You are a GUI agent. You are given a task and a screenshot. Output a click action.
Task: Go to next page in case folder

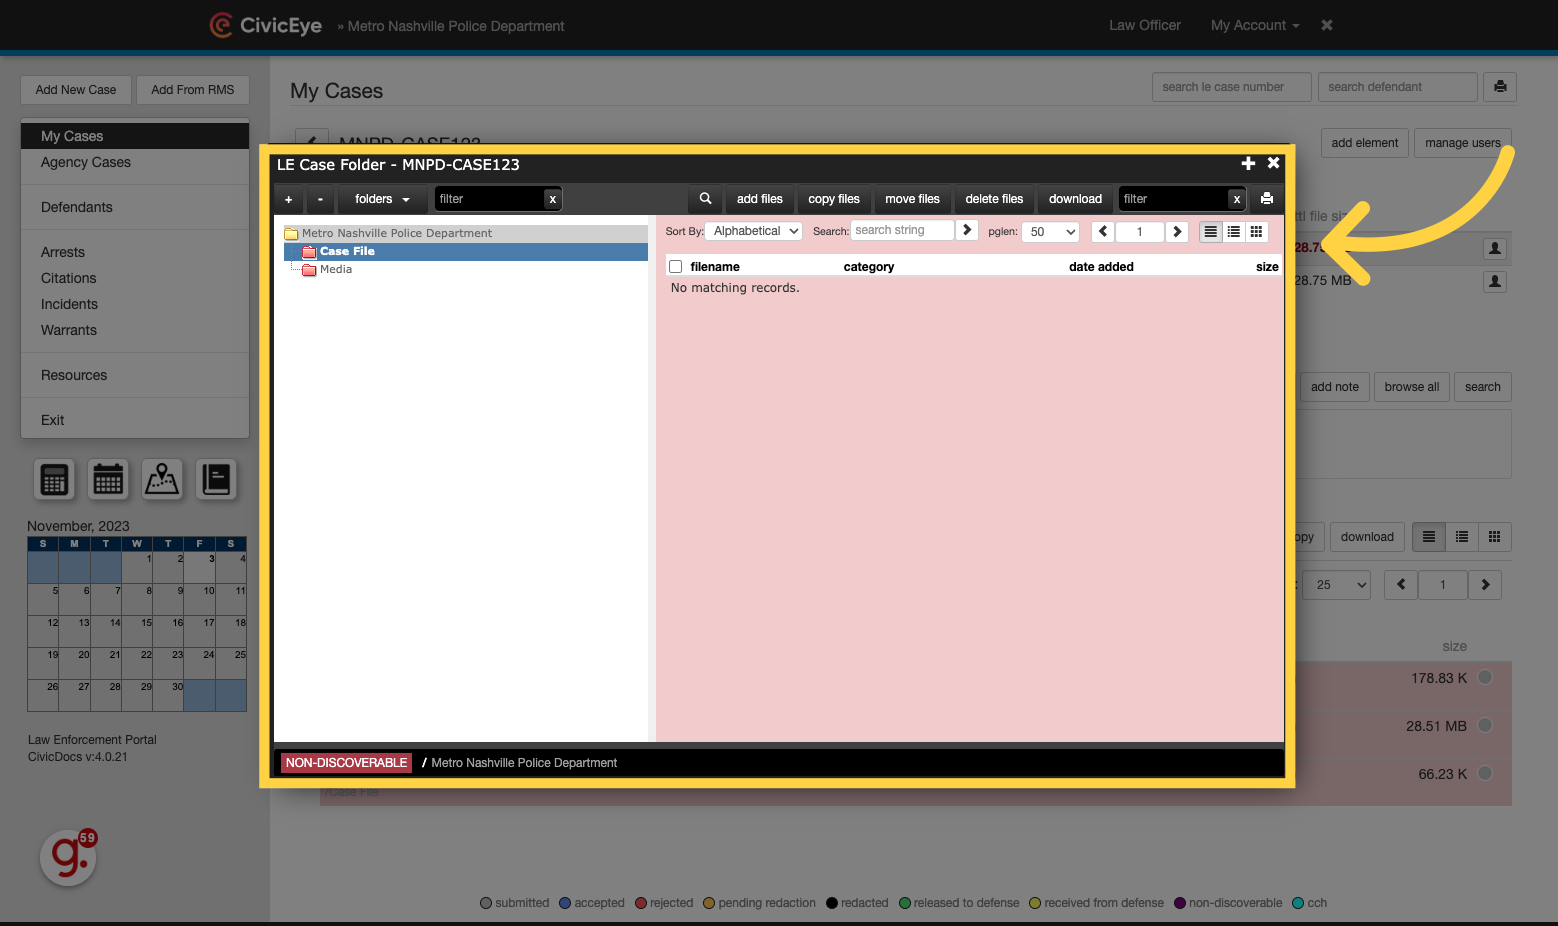point(1177,231)
